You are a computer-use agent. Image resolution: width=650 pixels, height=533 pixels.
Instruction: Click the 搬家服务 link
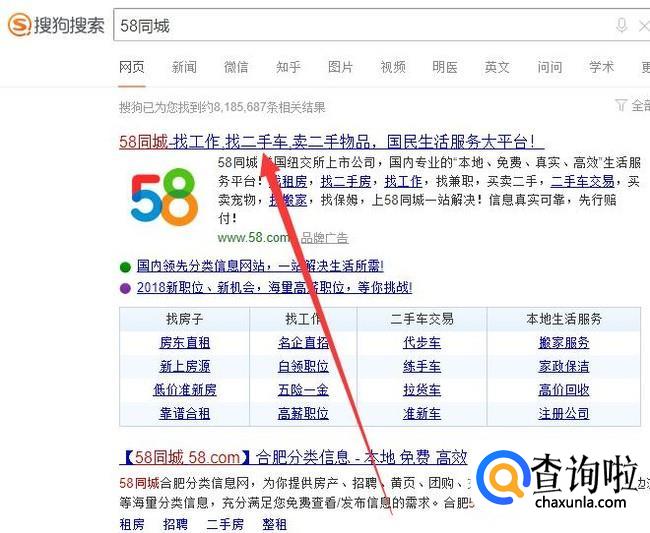[x=564, y=343]
